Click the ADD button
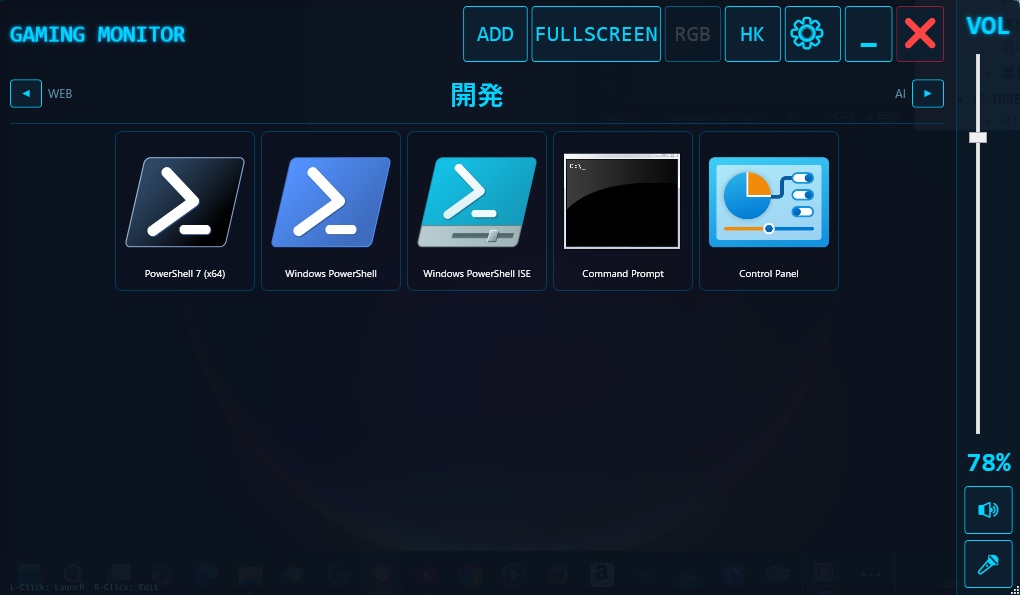The height and width of the screenshot is (595, 1020). pos(495,34)
